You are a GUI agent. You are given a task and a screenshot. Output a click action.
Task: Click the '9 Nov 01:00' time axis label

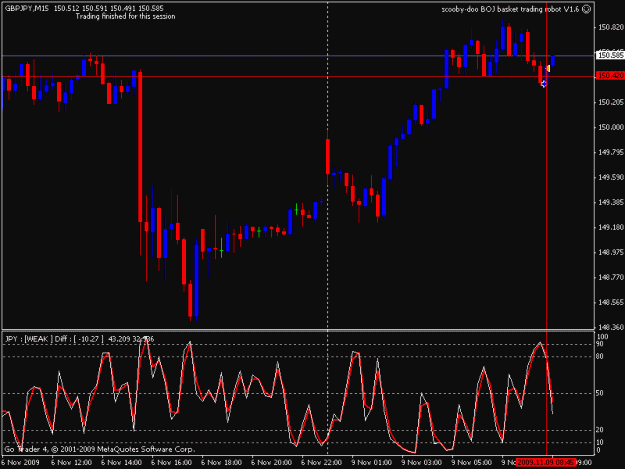click(371, 463)
